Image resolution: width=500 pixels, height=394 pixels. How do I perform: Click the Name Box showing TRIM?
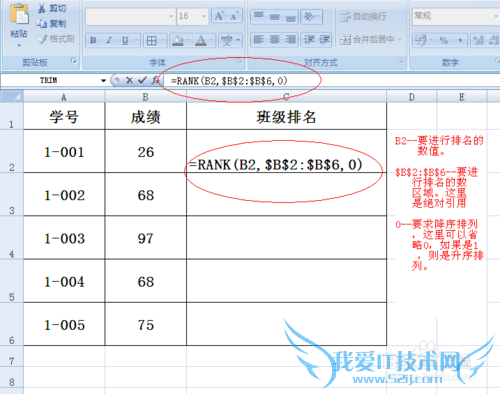(50, 80)
